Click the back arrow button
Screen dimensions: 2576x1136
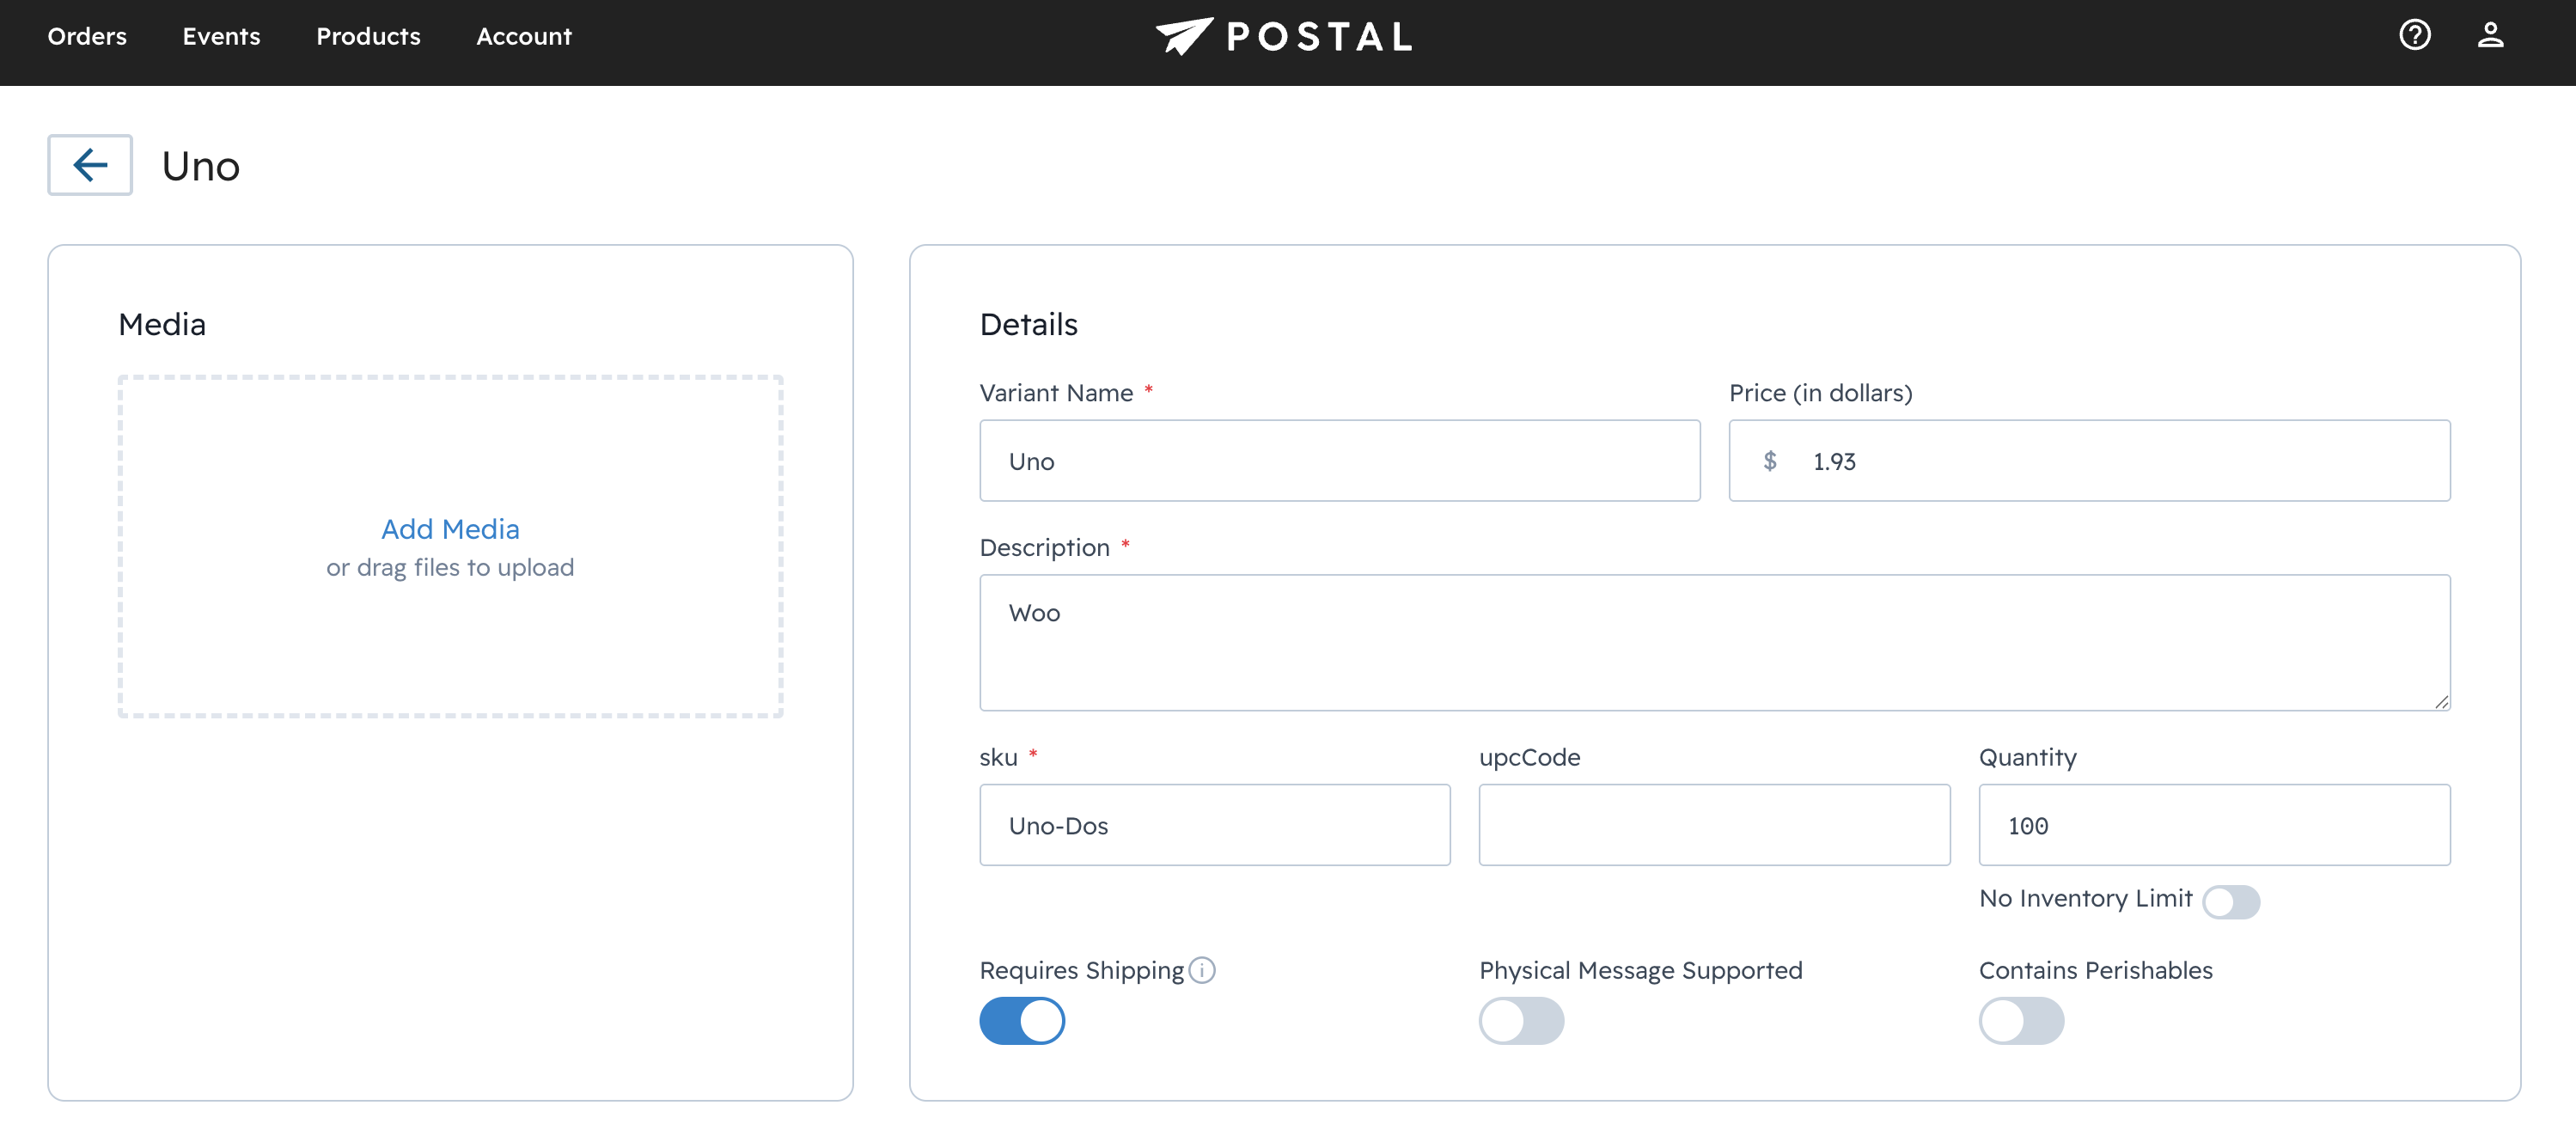pos(90,165)
